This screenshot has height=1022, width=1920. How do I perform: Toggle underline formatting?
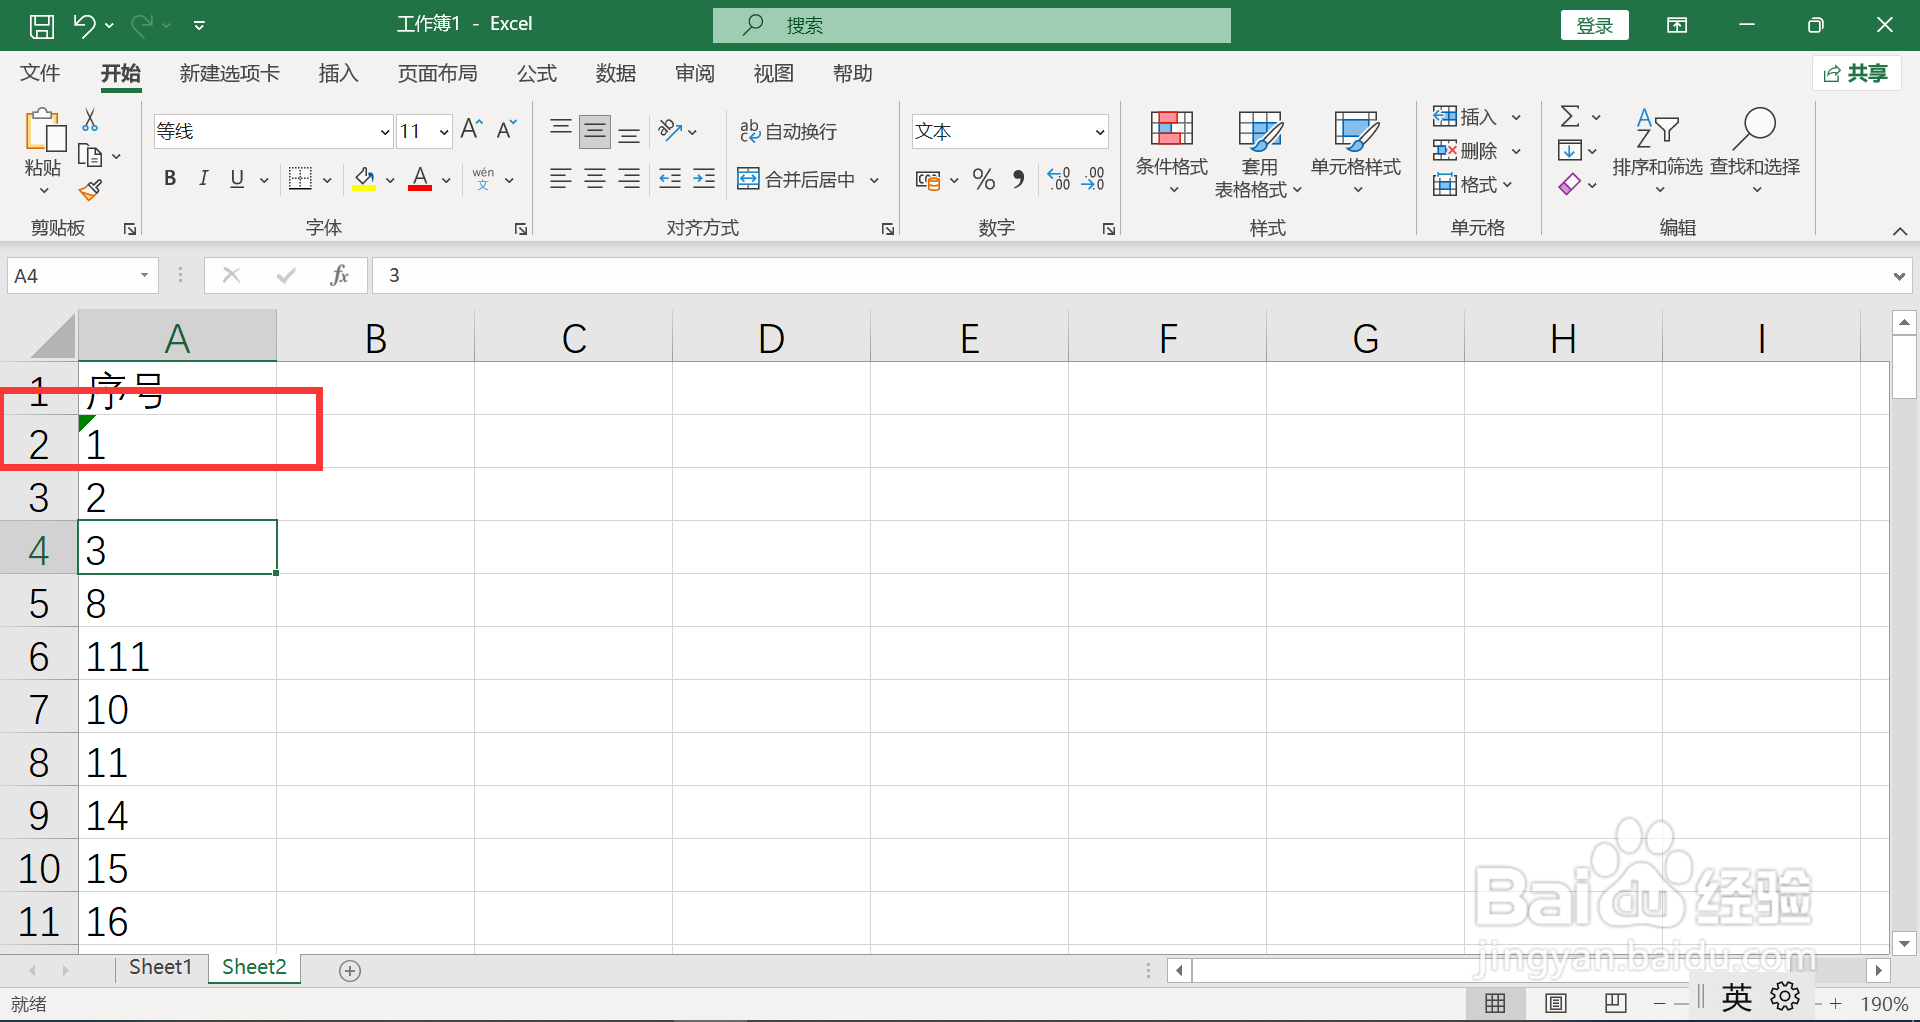[237, 179]
